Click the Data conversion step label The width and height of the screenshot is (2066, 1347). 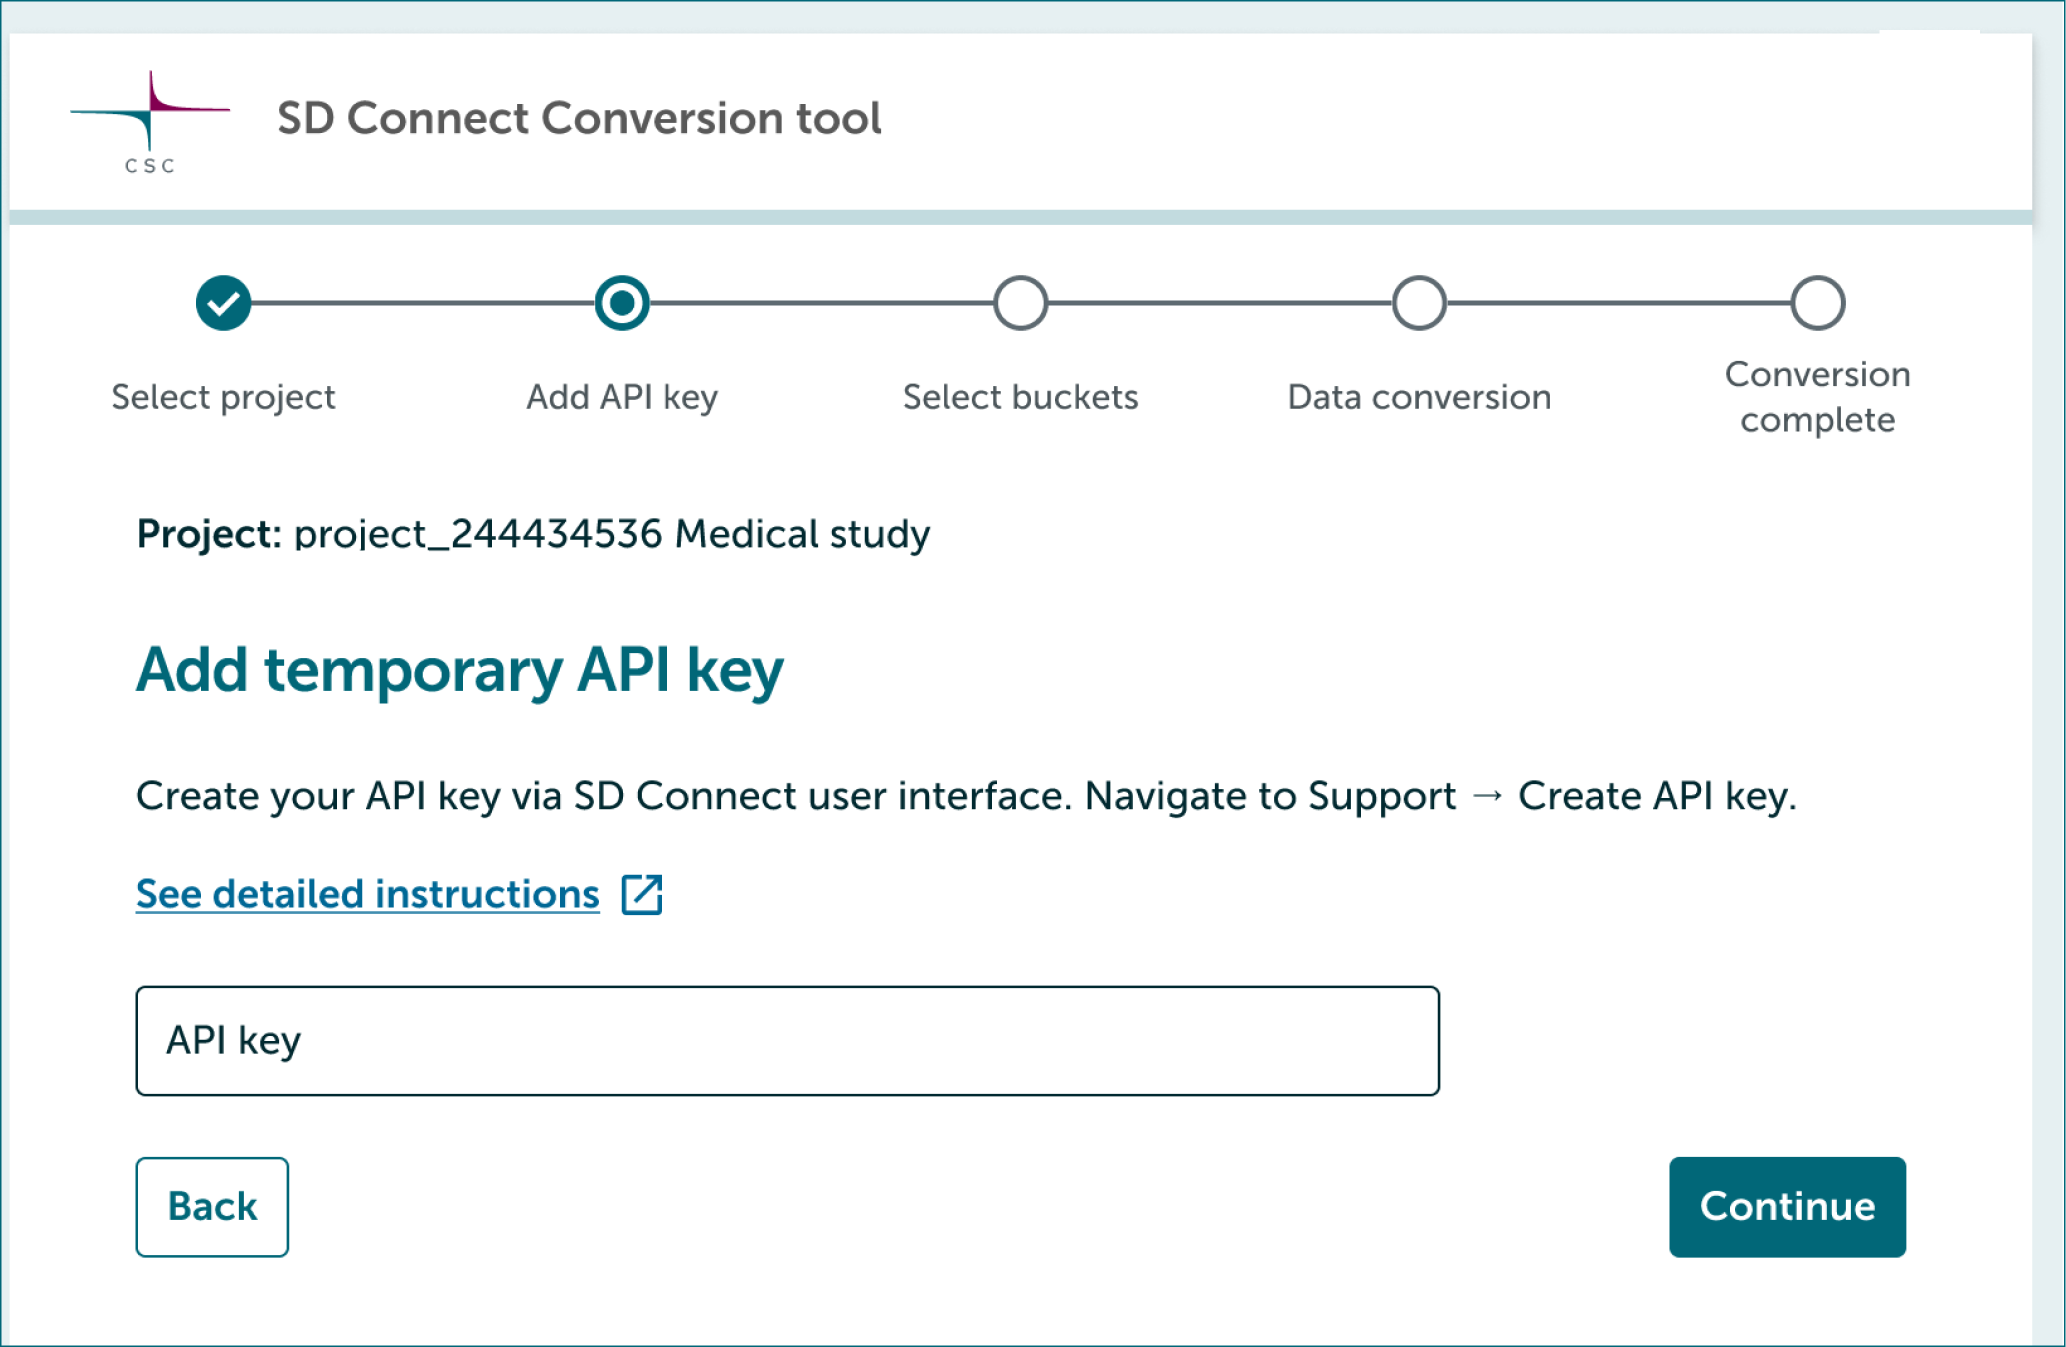[x=1418, y=396]
